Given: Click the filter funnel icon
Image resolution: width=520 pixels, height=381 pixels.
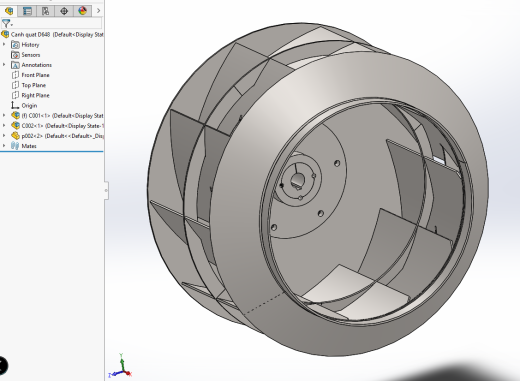Looking at the screenshot, I should (x=7, y=23).
